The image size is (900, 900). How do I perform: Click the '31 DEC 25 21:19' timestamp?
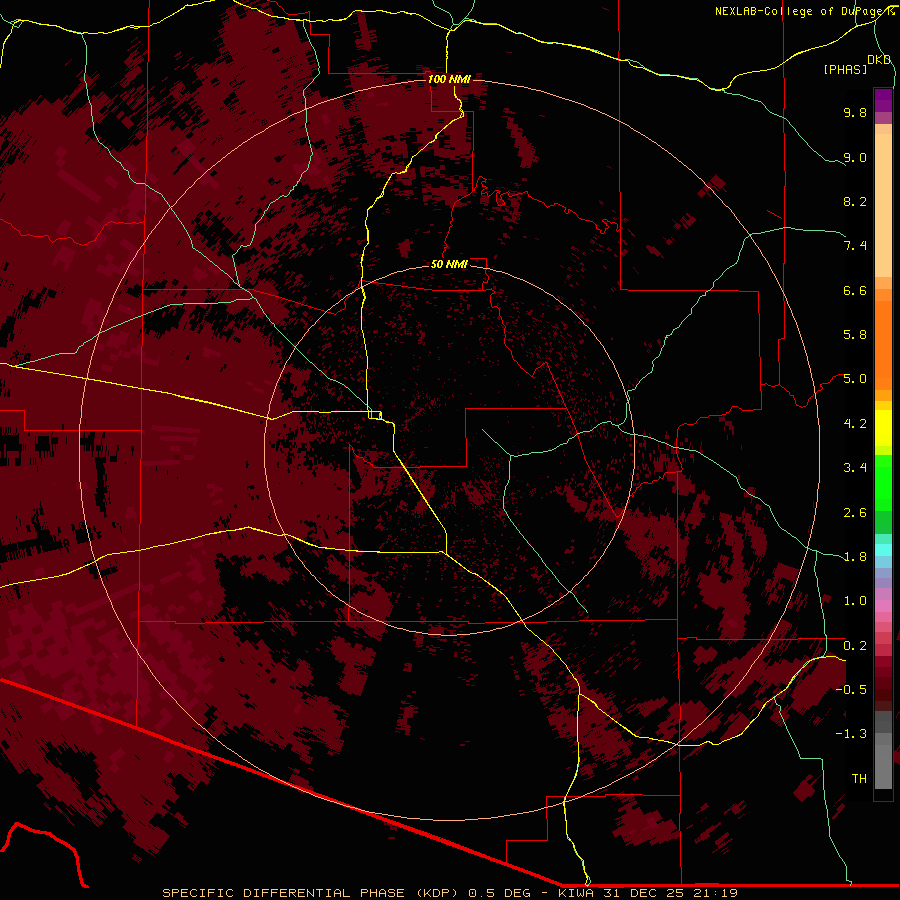click(670, 893)
